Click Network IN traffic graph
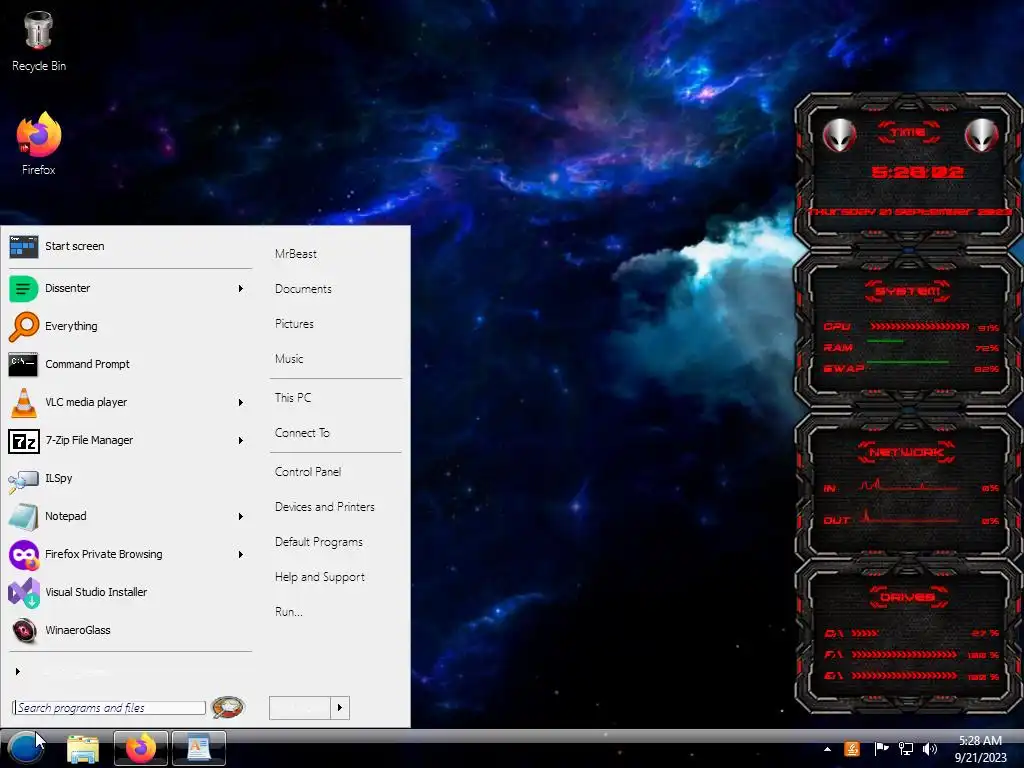1024x768 pixels. tap(908, 485)
